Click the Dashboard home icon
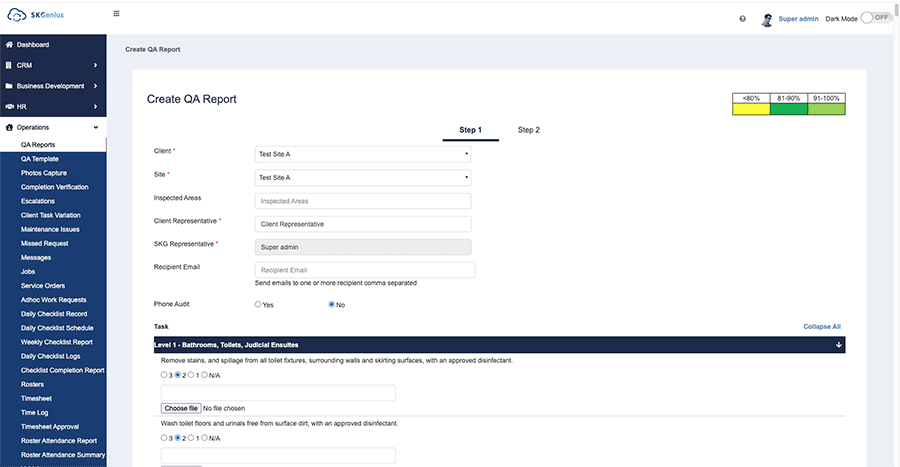The image size is (900, 467). tap(9, 45)
